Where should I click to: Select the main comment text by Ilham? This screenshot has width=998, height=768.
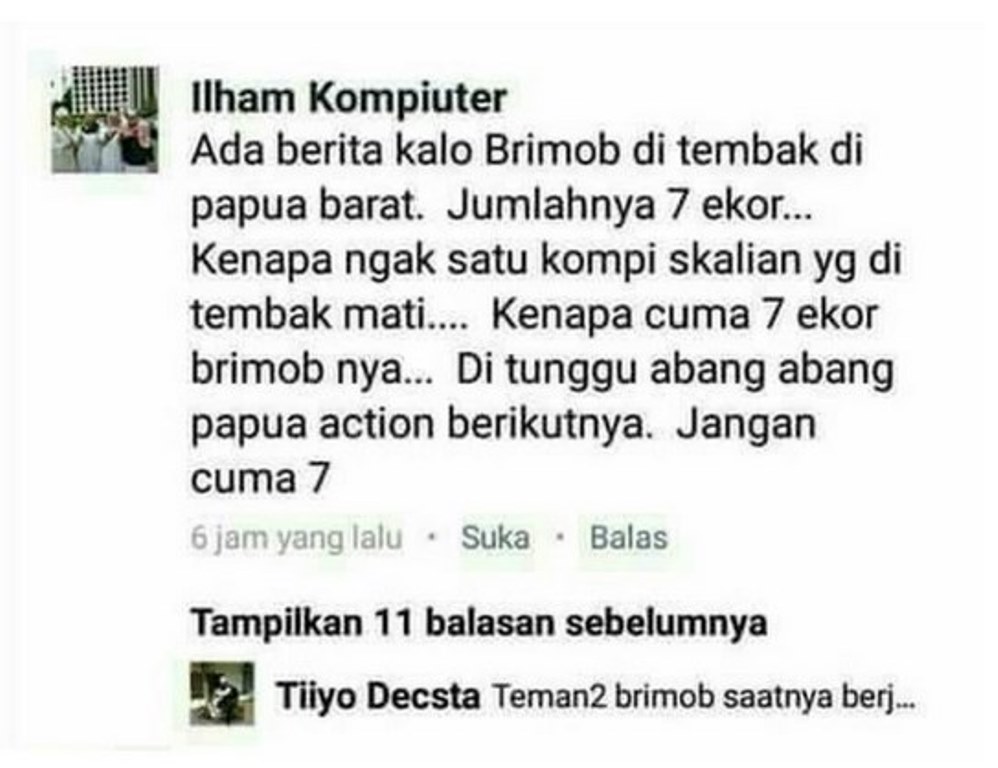546,314
